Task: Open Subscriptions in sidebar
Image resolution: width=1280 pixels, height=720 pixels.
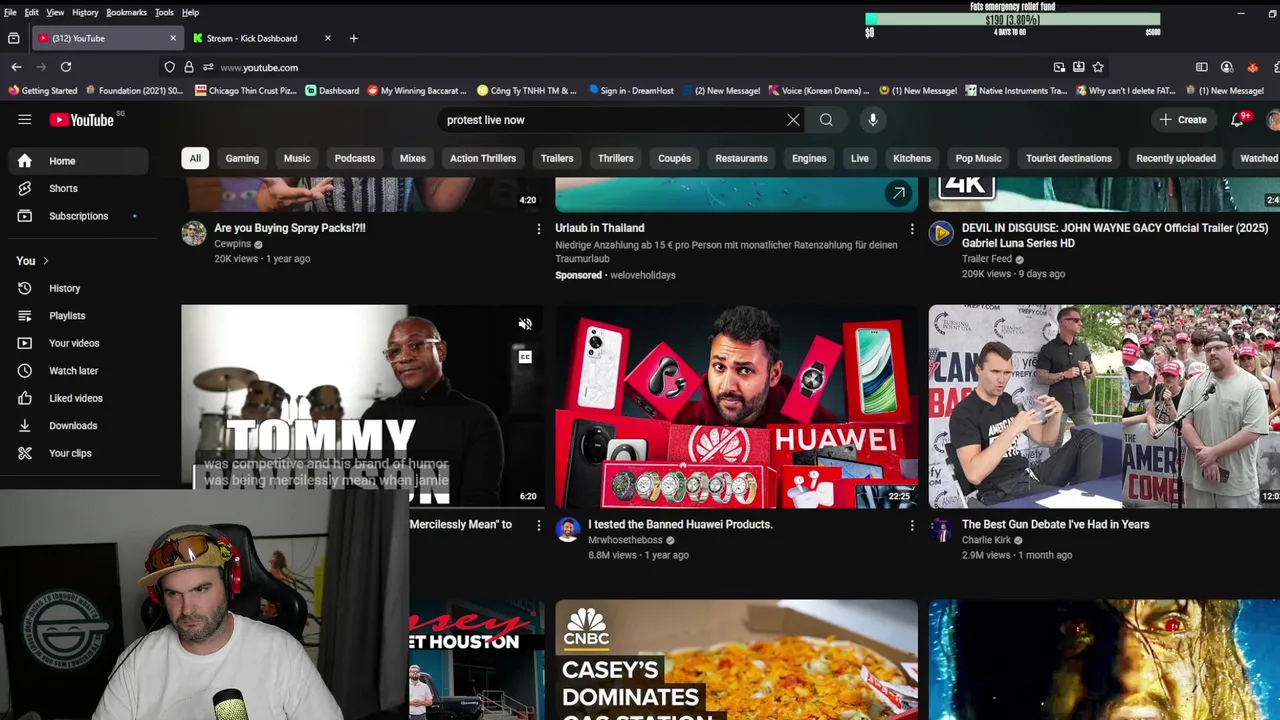Action: [x=78, y=216]
